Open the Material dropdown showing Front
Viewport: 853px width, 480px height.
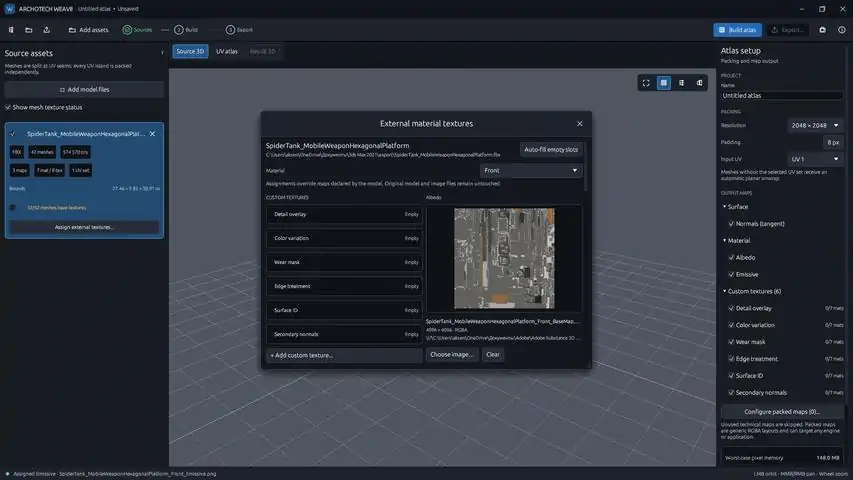[530, 170]
